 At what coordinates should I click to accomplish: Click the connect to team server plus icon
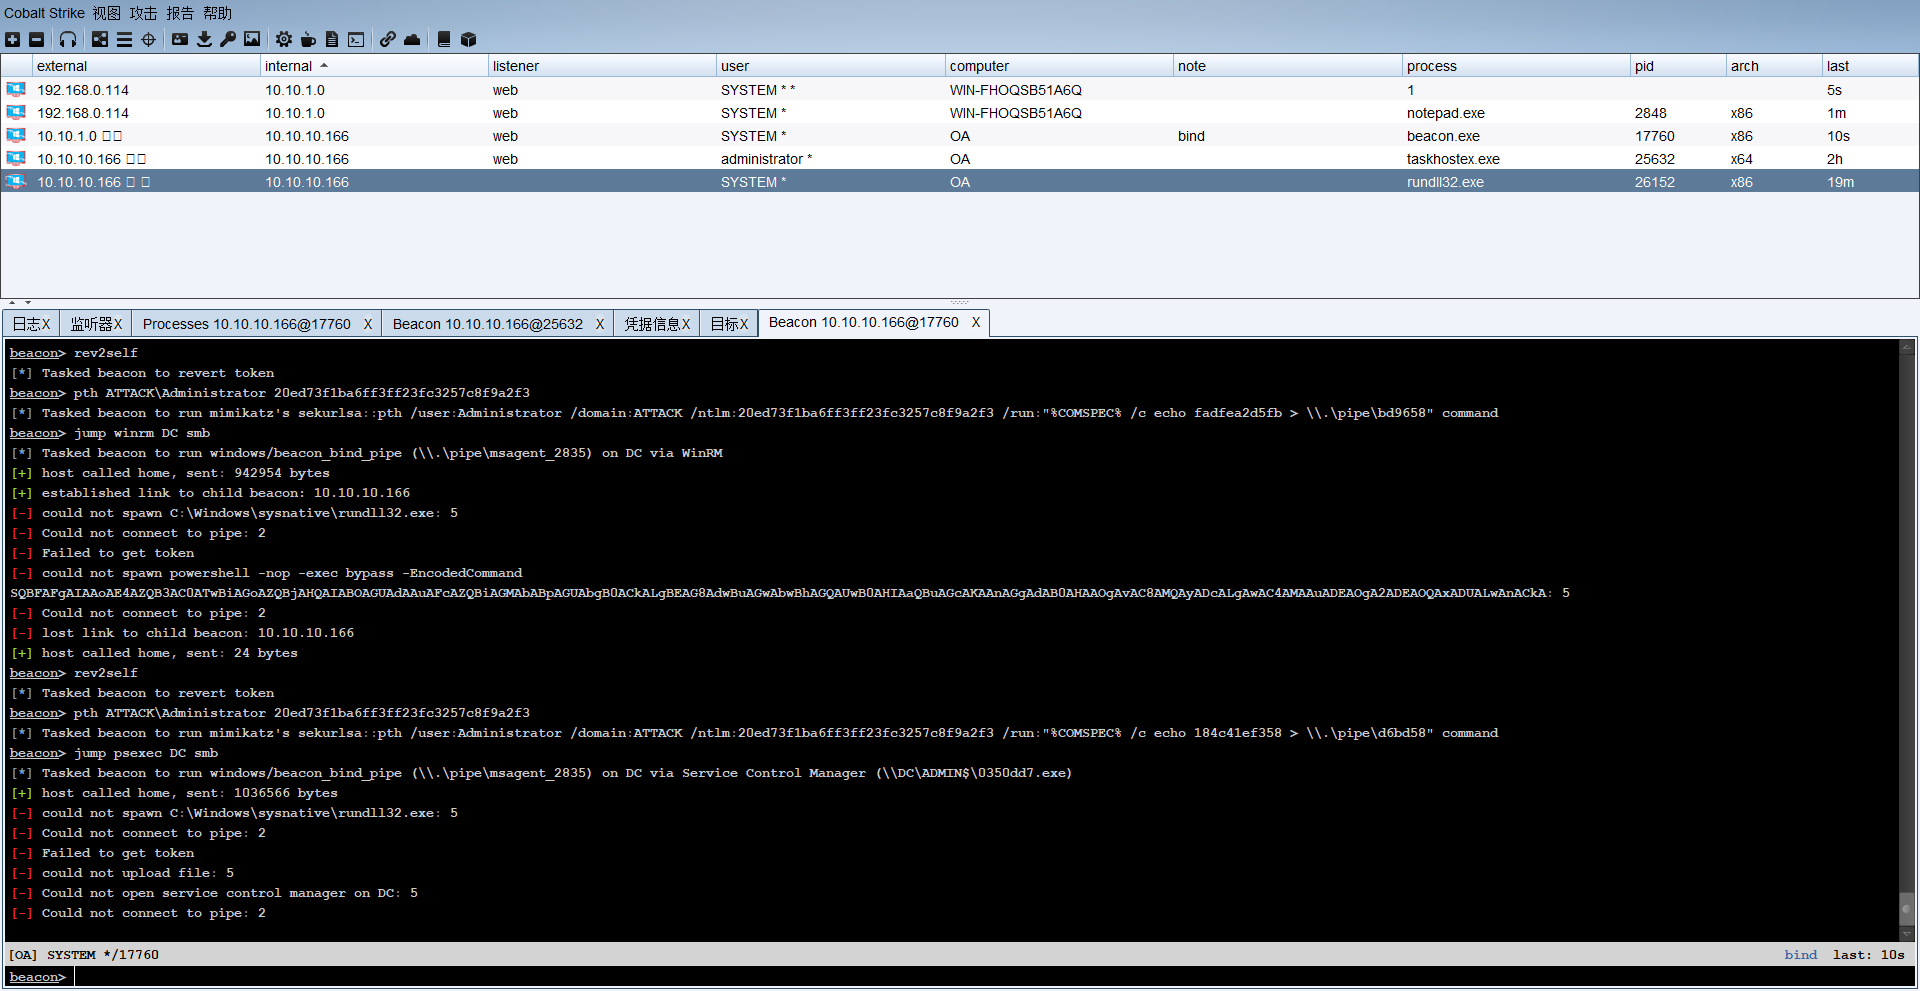(12, 39)
